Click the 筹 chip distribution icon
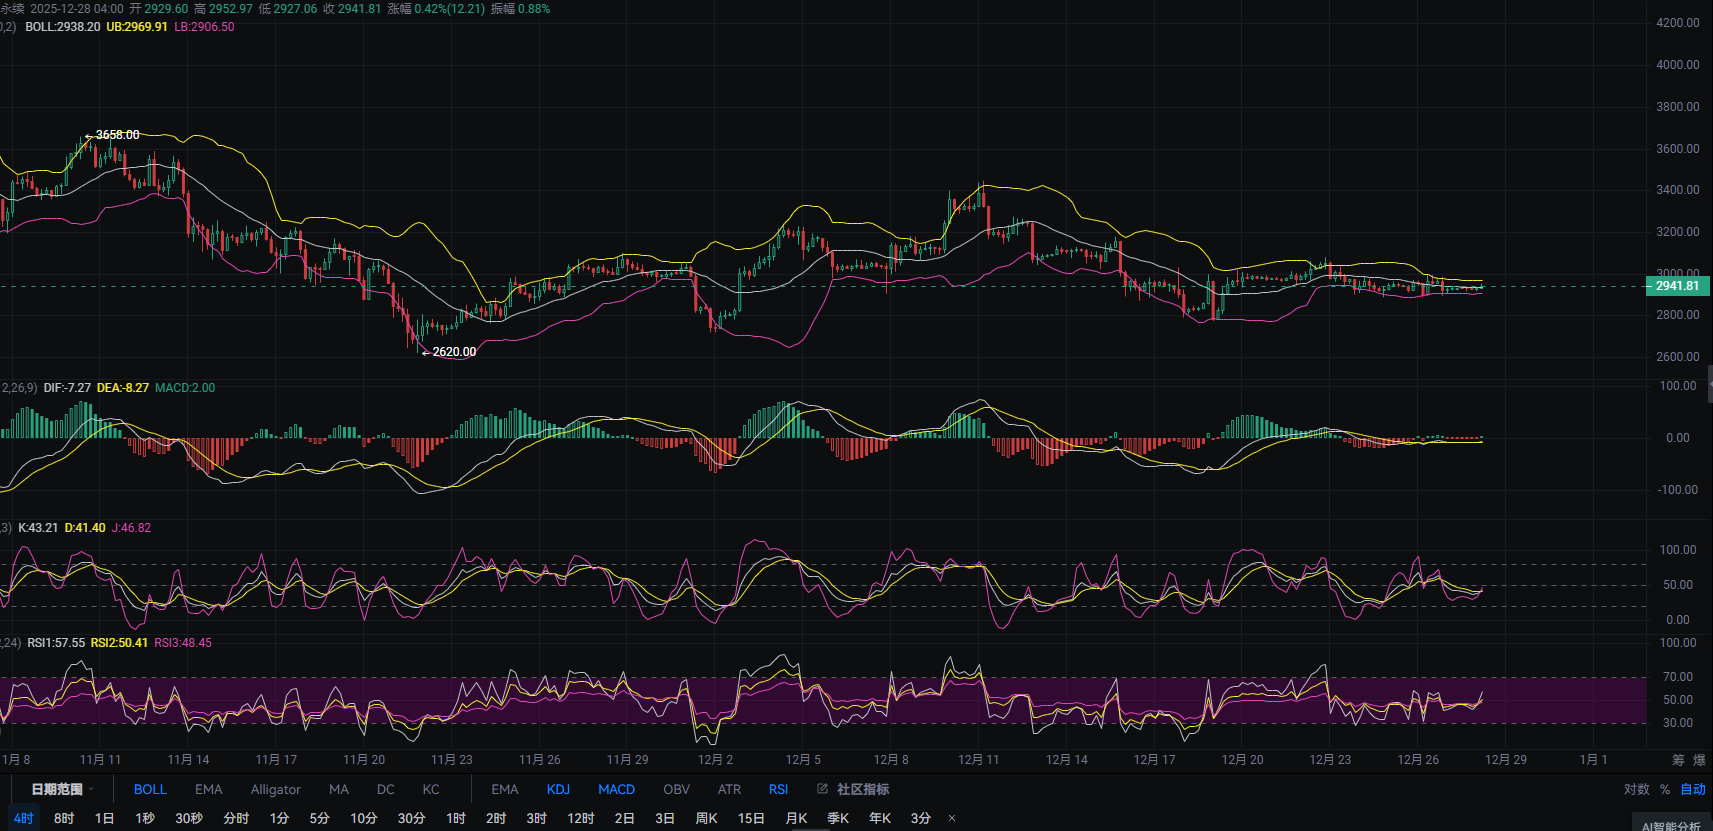Image resolution: width=1713 pixels, height=831 pixels. click(x=1678, y=760)
